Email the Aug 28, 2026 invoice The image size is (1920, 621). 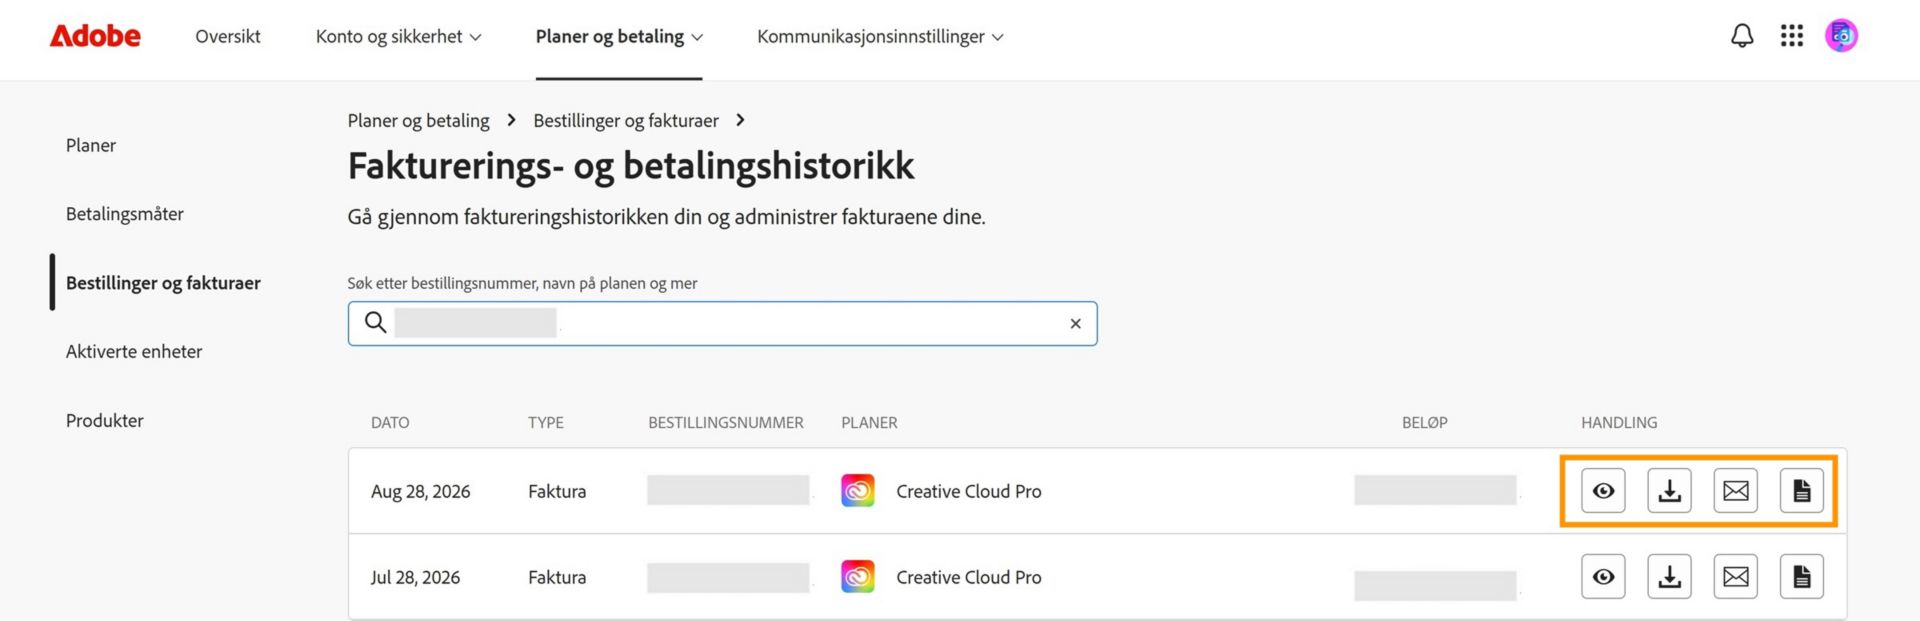(x=1736, y=491)
